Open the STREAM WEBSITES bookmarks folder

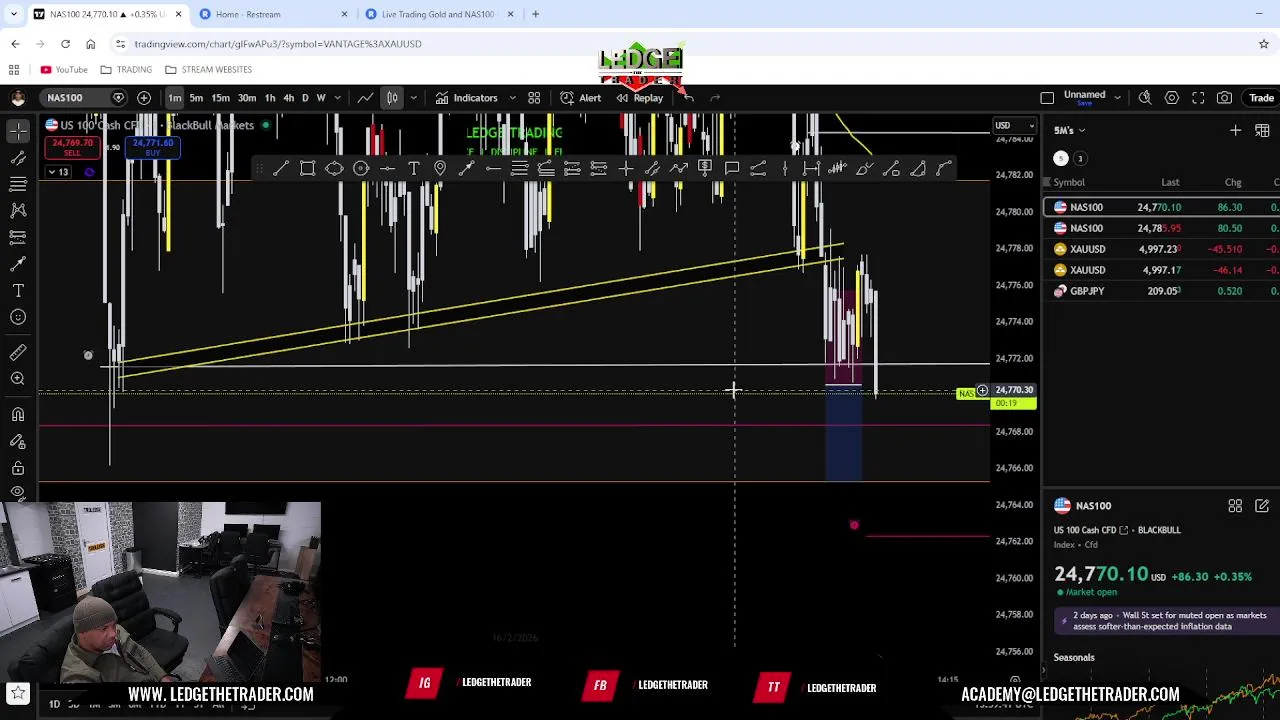(x=208, y=70)
